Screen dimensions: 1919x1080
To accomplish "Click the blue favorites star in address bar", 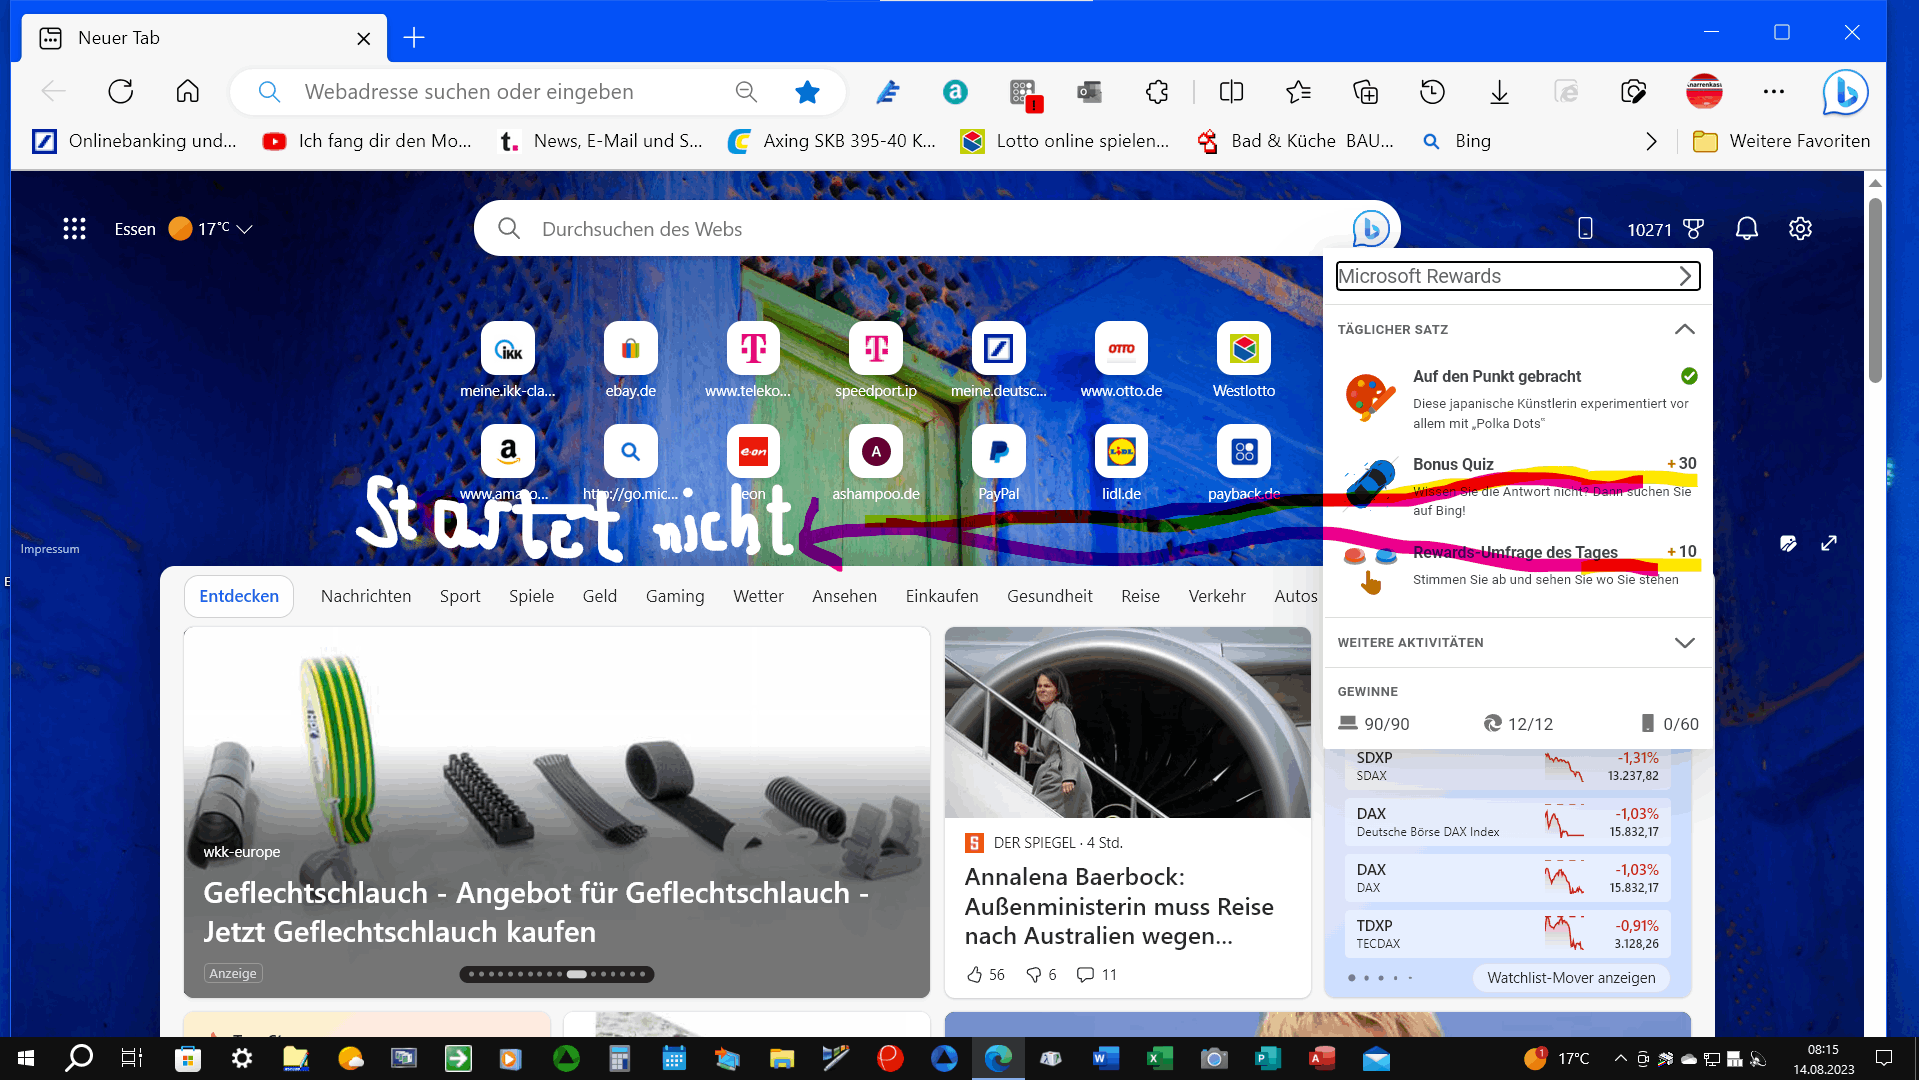I will coord(807,92).
